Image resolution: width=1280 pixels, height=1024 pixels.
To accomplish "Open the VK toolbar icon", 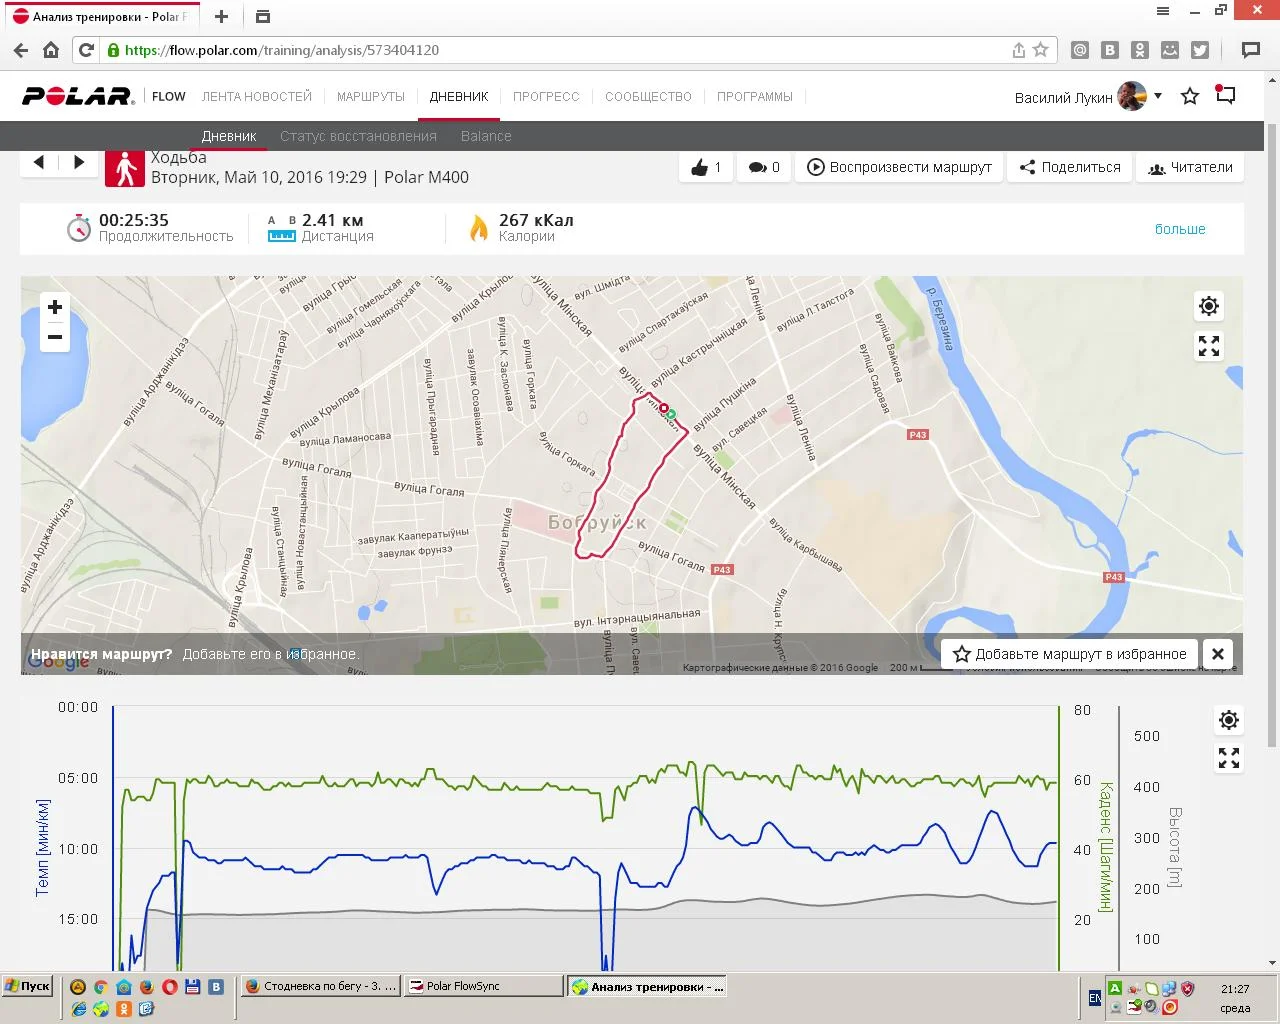I will click(x=1110, y=50).
